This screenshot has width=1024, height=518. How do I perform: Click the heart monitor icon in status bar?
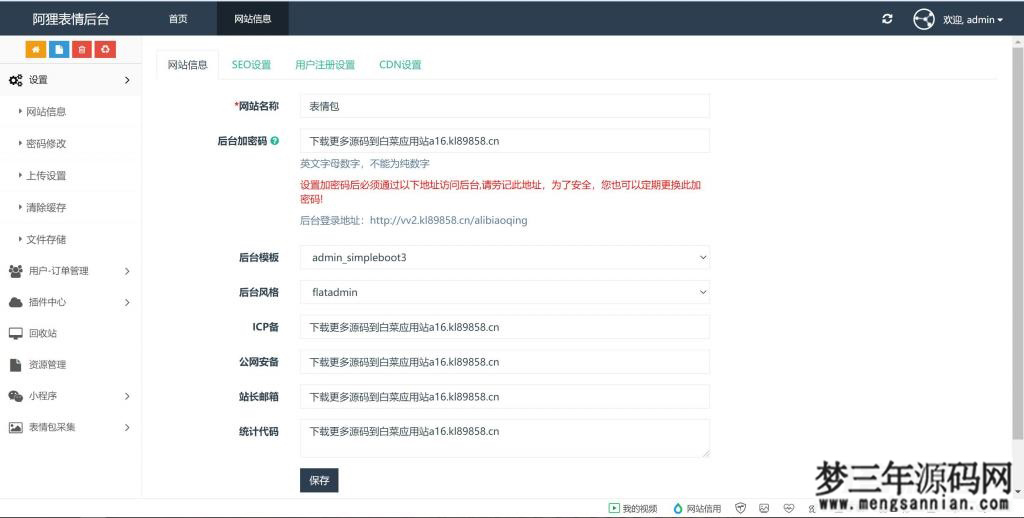[x=789, y=508]
